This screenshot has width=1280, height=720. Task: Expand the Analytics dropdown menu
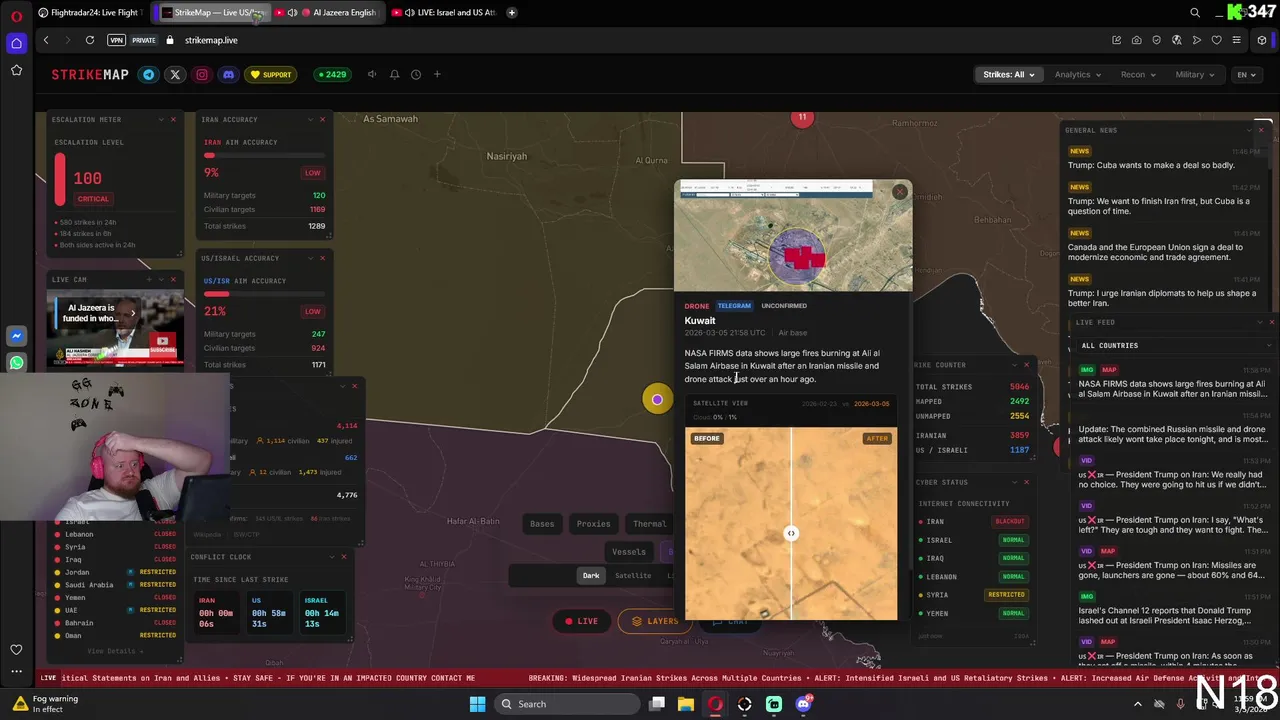coord(1077,74)
